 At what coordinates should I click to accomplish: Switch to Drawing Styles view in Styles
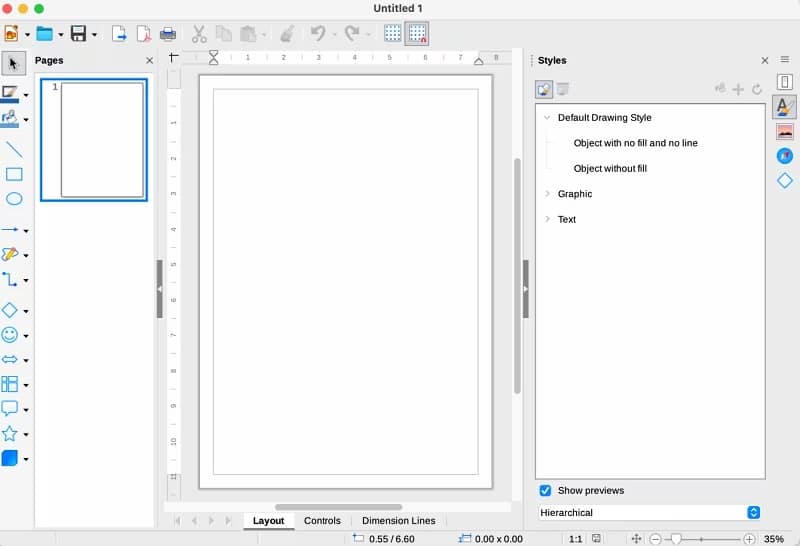coord(544,89)
